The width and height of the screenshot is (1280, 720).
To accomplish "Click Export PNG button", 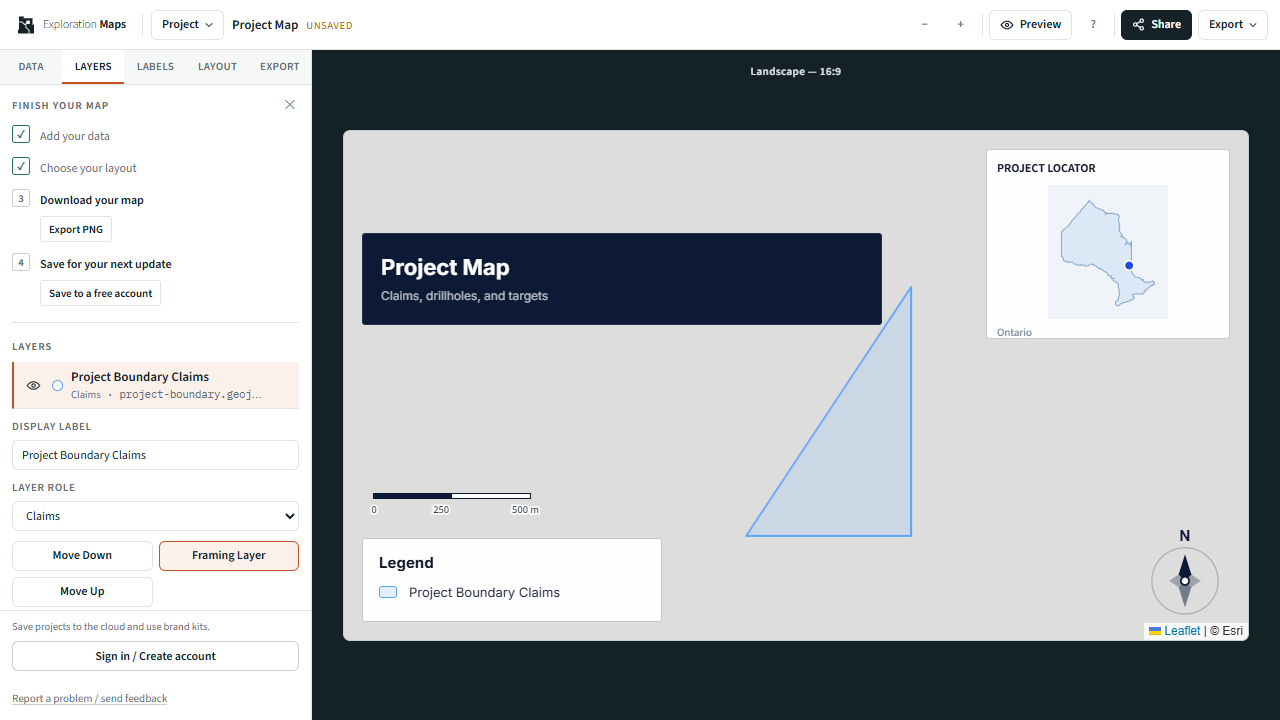I will coord(76,229).
